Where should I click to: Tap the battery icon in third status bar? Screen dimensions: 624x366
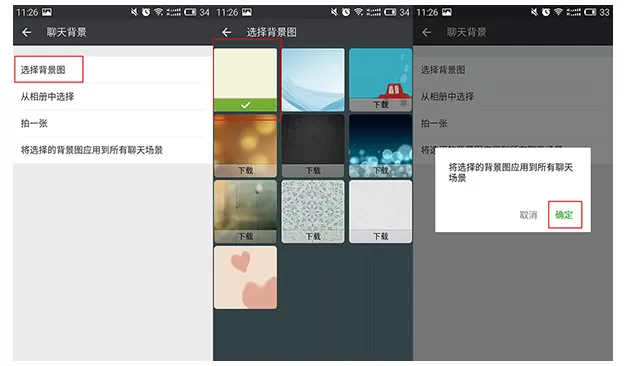[x=590, y=12]
